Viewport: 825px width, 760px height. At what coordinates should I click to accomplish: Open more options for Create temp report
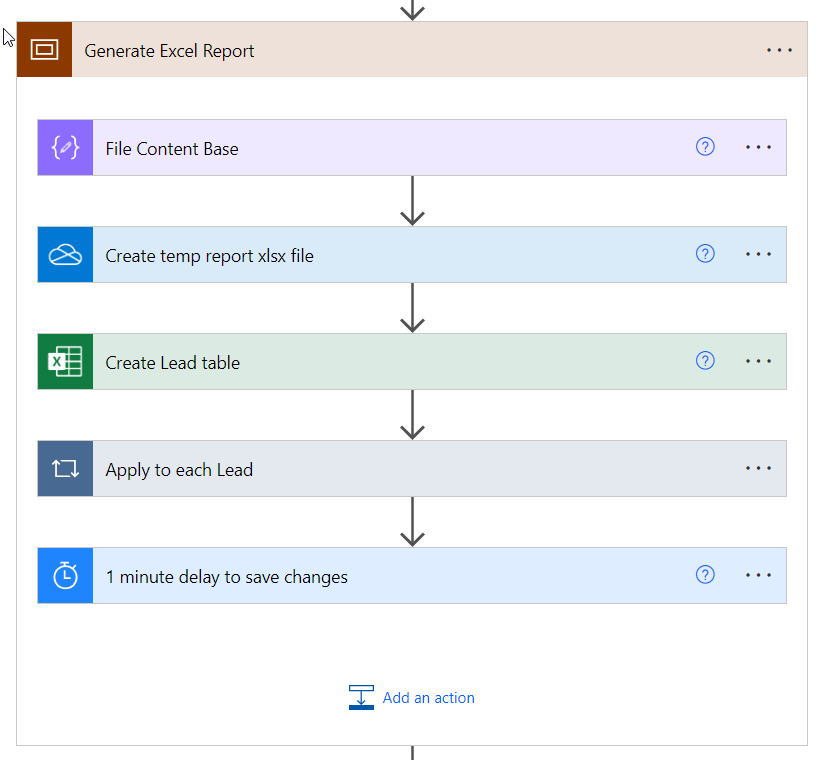coord(759,254)
